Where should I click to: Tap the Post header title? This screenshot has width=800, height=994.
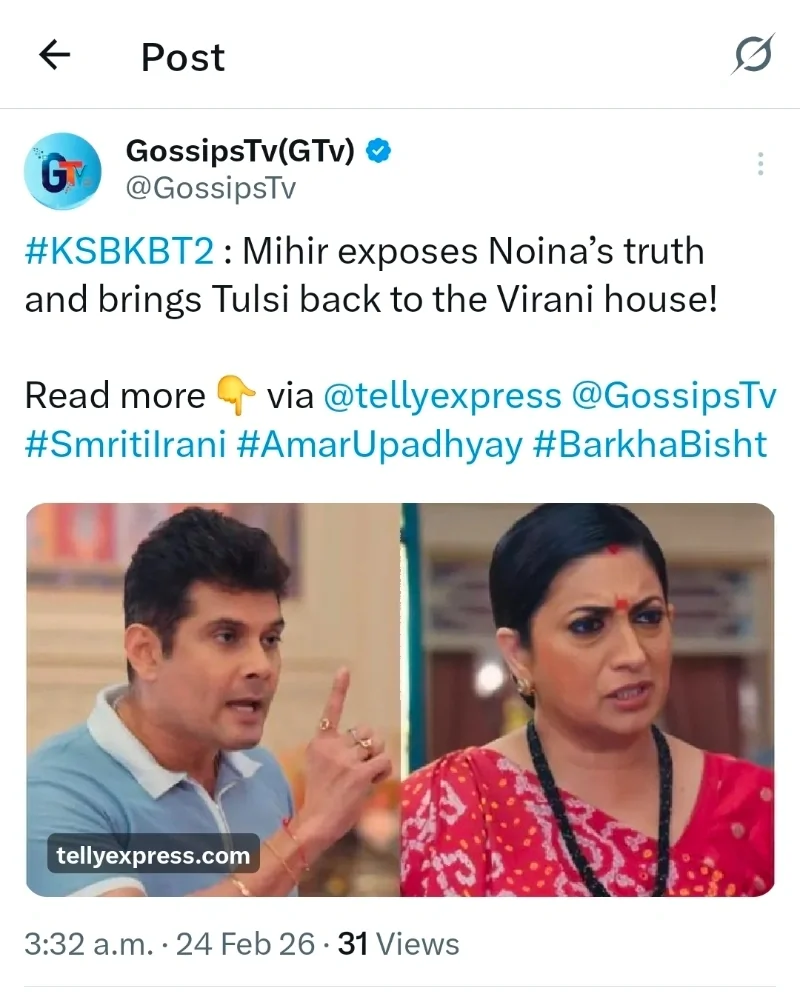(183, 57)
